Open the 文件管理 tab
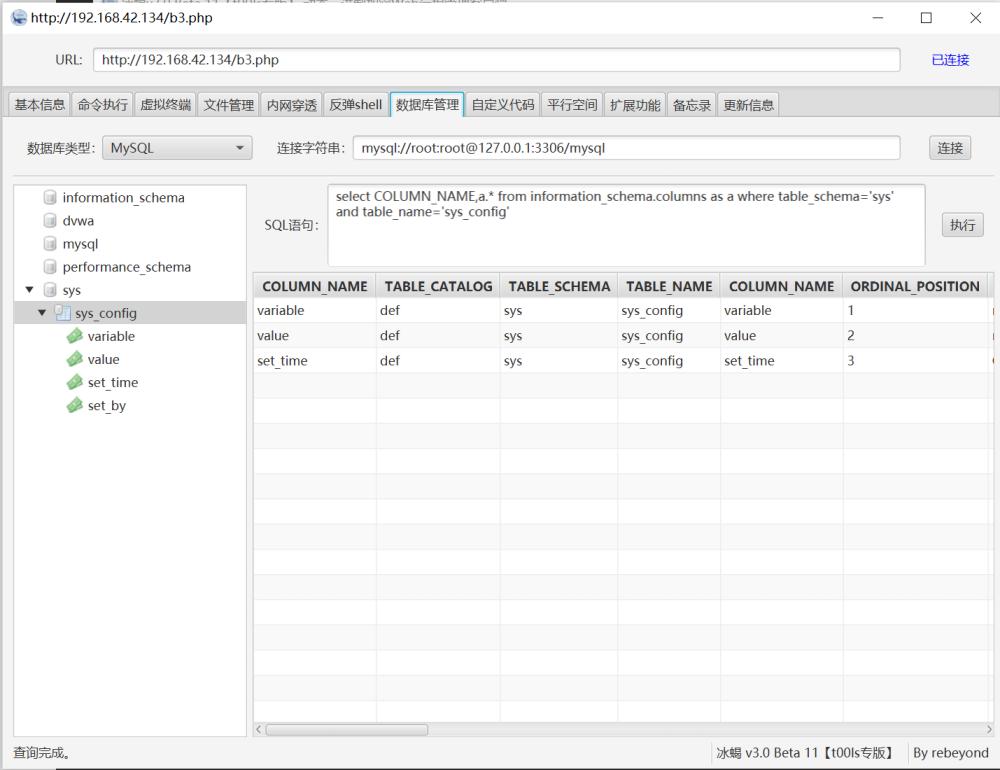The width and height of the screenshot is (1000, 770). pyautogui.click(x=228, y=105)
